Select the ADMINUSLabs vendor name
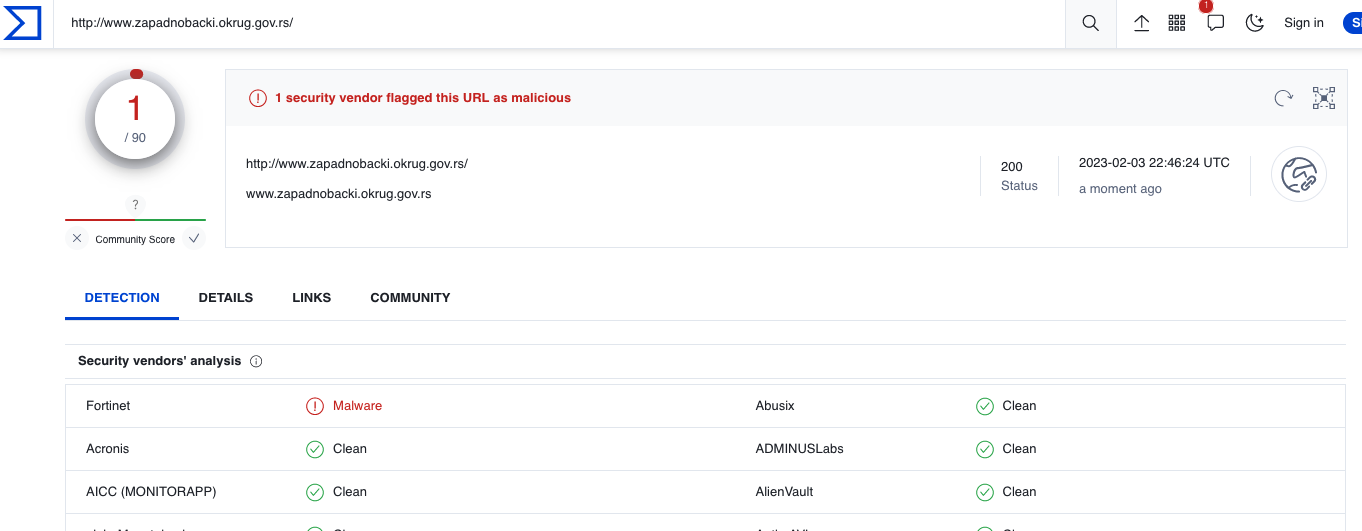The image size is (1362, 531). (x=800, y=449)
